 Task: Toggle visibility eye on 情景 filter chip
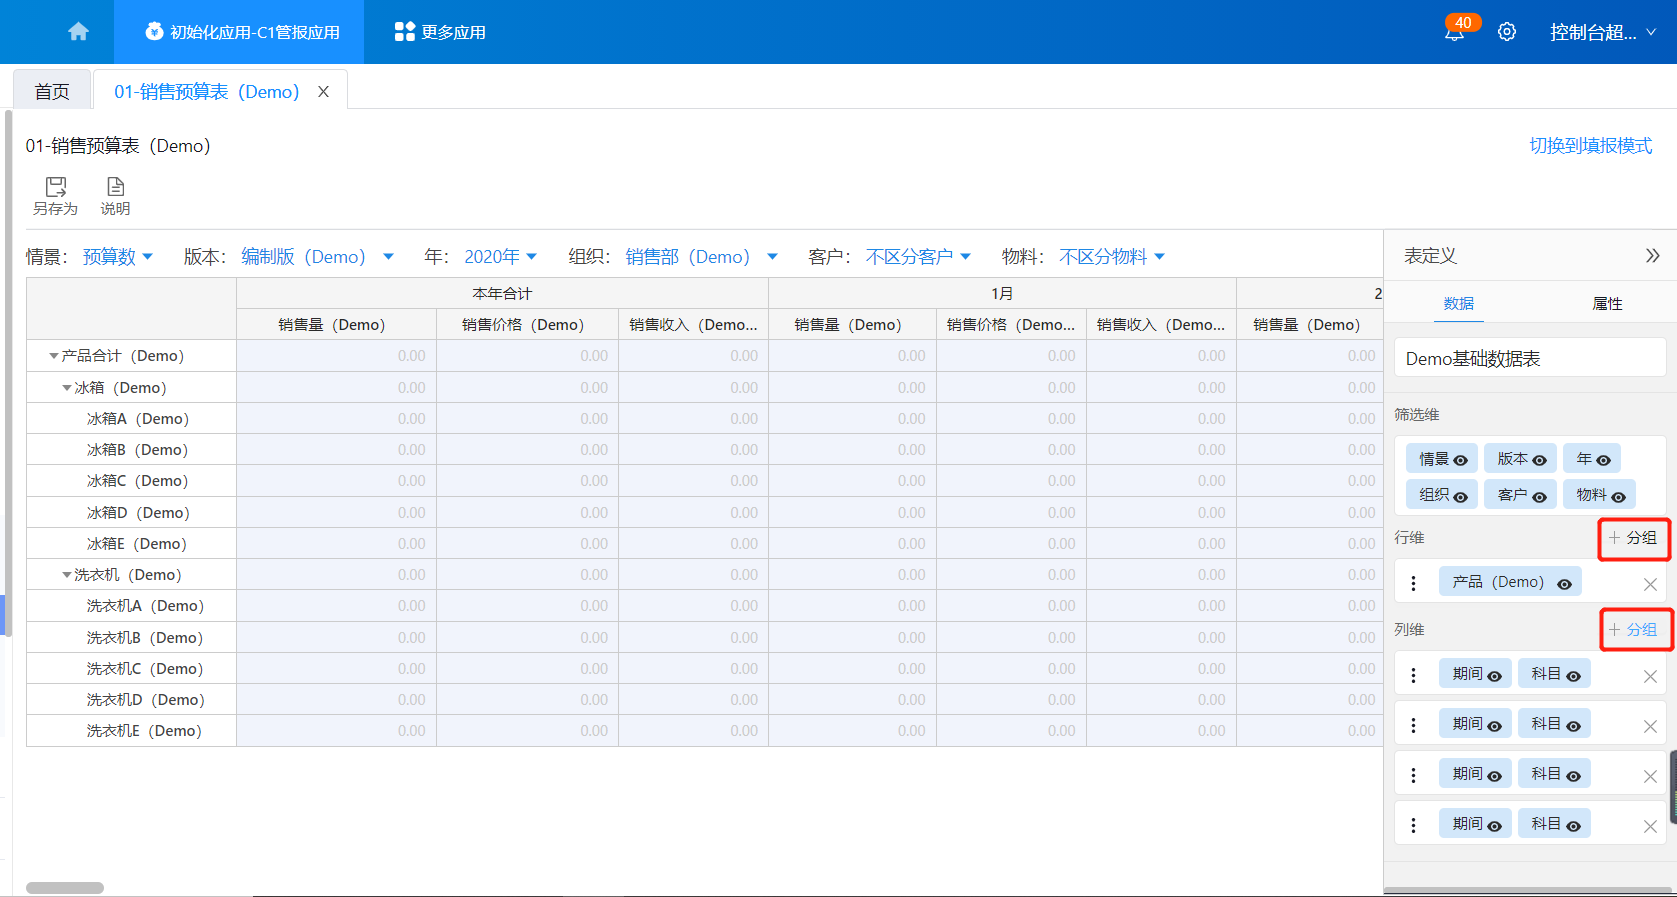1460,460
